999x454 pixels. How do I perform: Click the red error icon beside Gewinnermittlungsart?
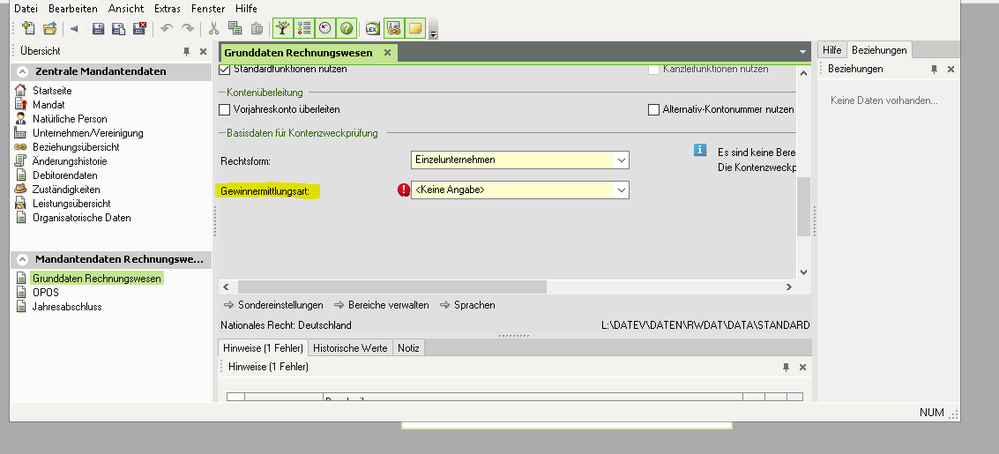coord(404,190)
